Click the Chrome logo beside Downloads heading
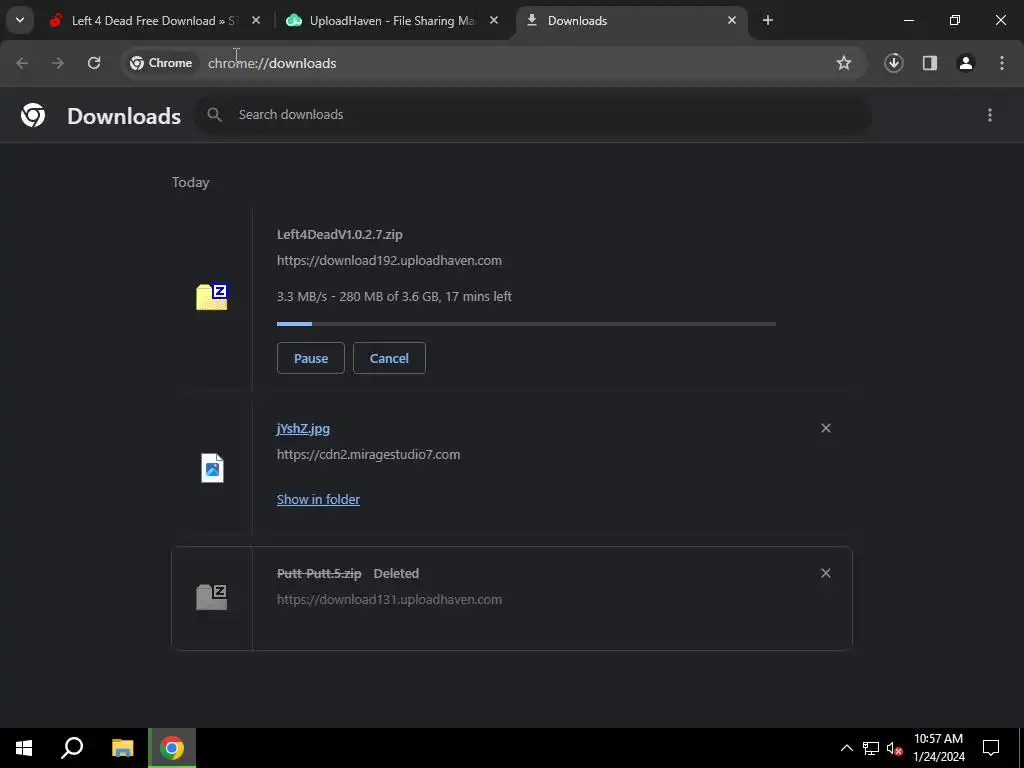Image resolution: width=1024 pixels, height=768 pixels. coord(33,116)
